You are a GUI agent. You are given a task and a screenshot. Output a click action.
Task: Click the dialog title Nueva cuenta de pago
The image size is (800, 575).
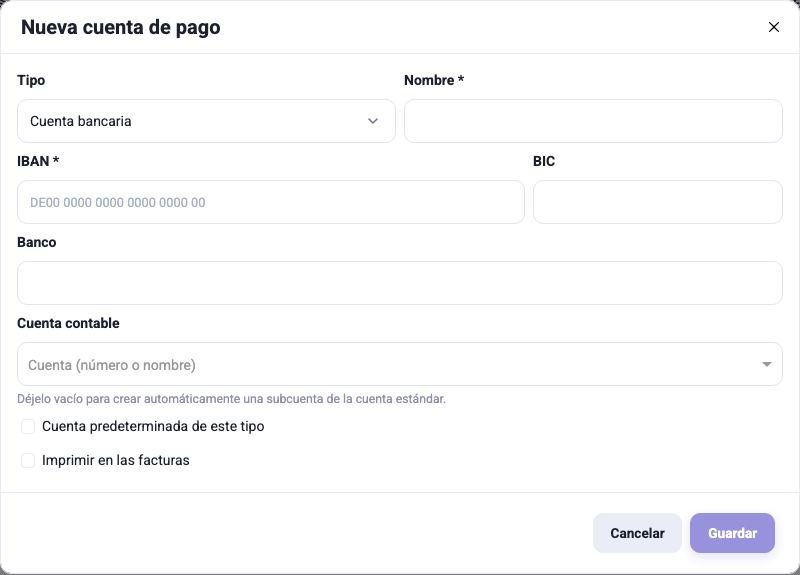point(121,27)
